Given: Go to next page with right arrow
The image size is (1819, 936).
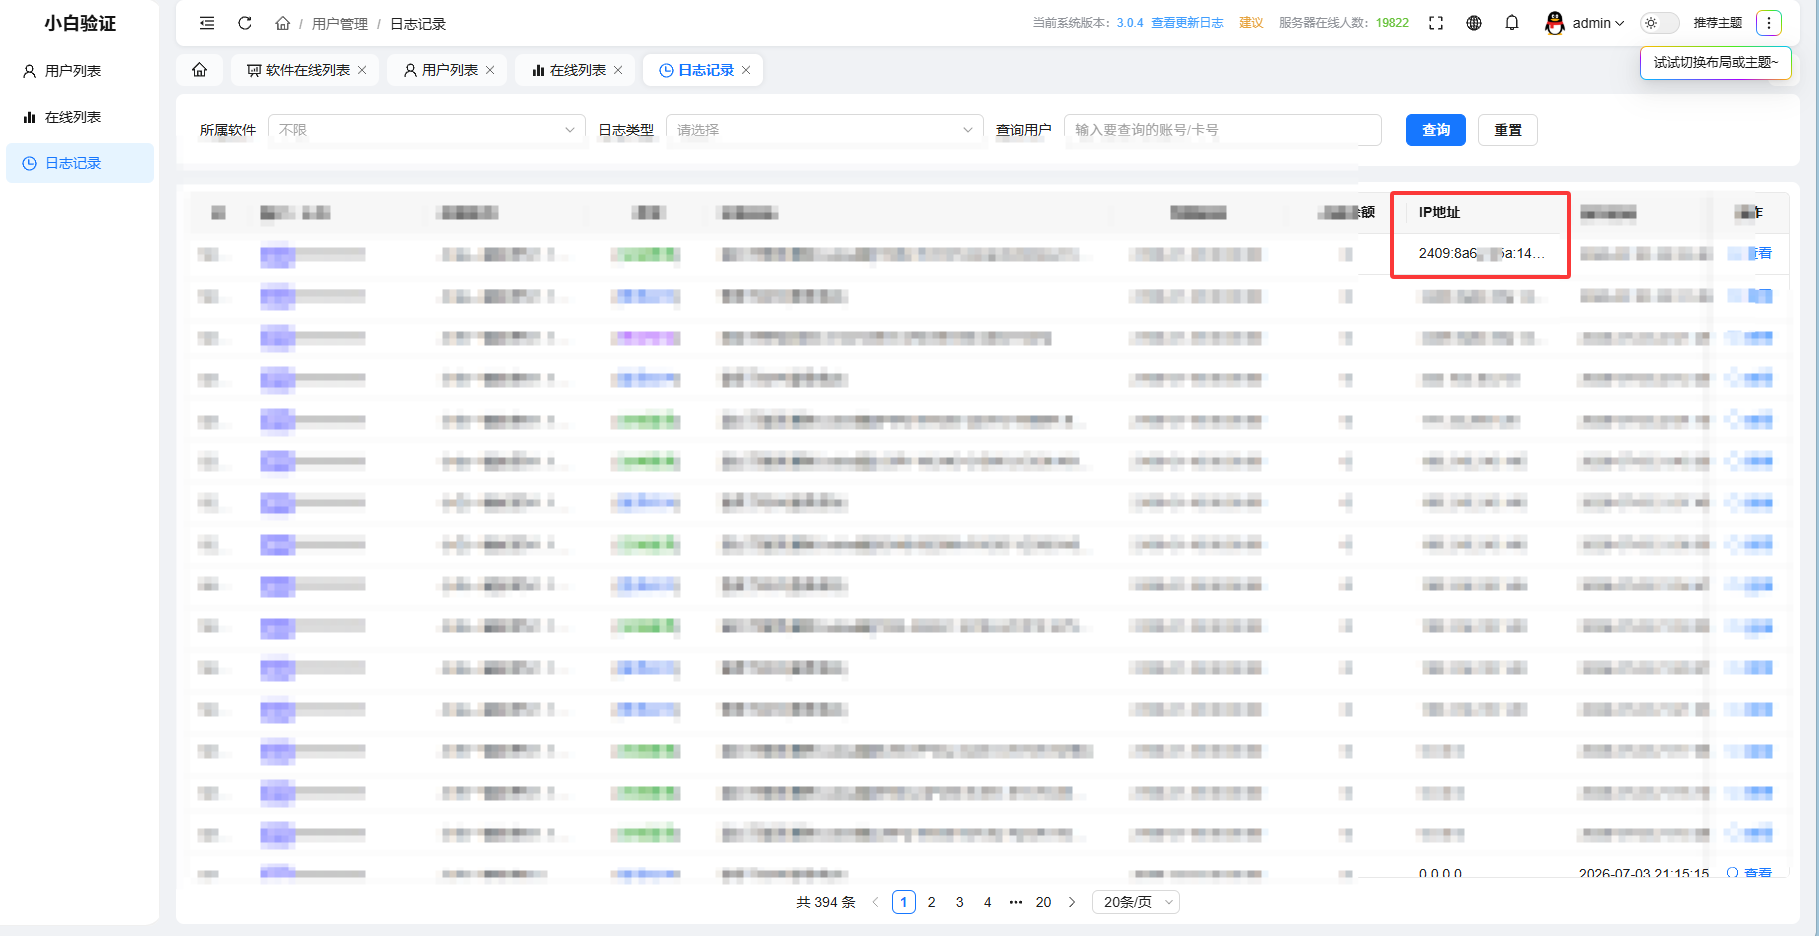Looking at the screenshot, I should pyautogui.click(x=1072, y=902).
